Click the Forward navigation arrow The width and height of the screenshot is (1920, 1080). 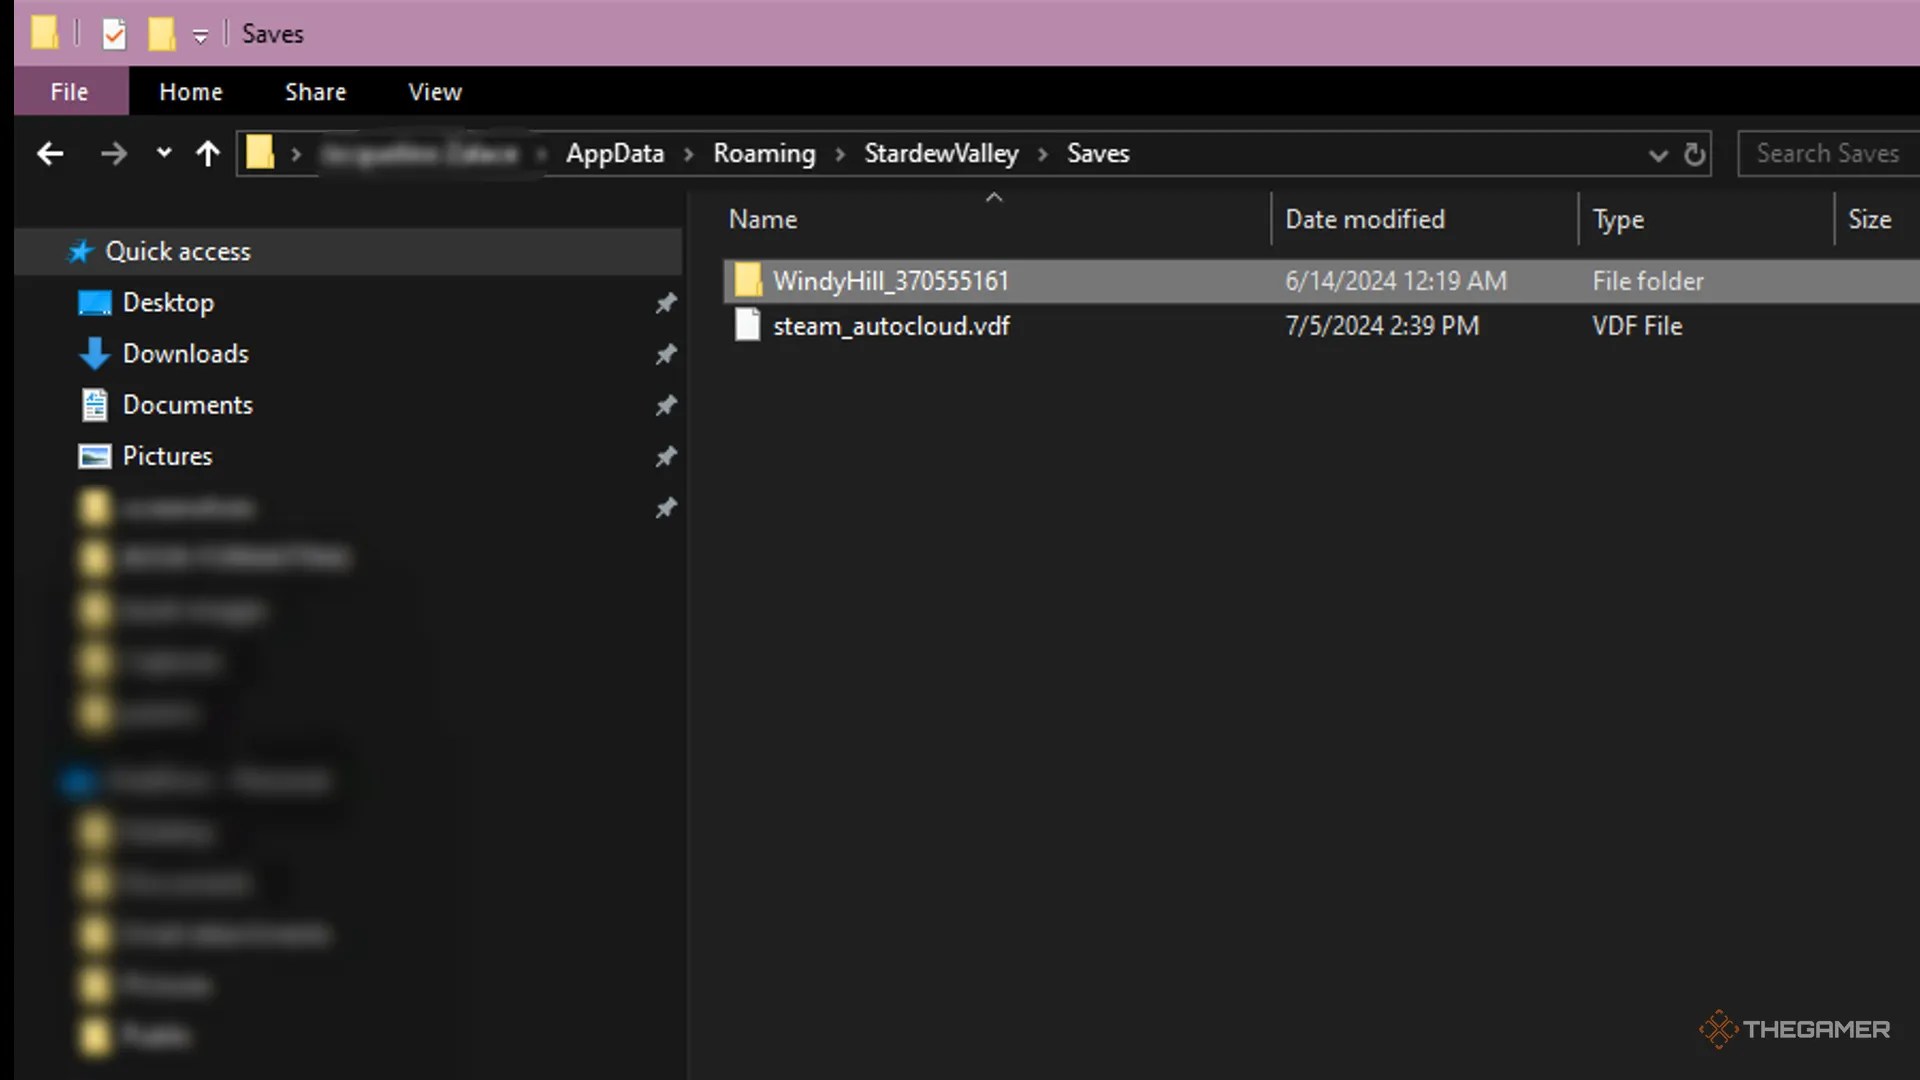click(114, 154)
